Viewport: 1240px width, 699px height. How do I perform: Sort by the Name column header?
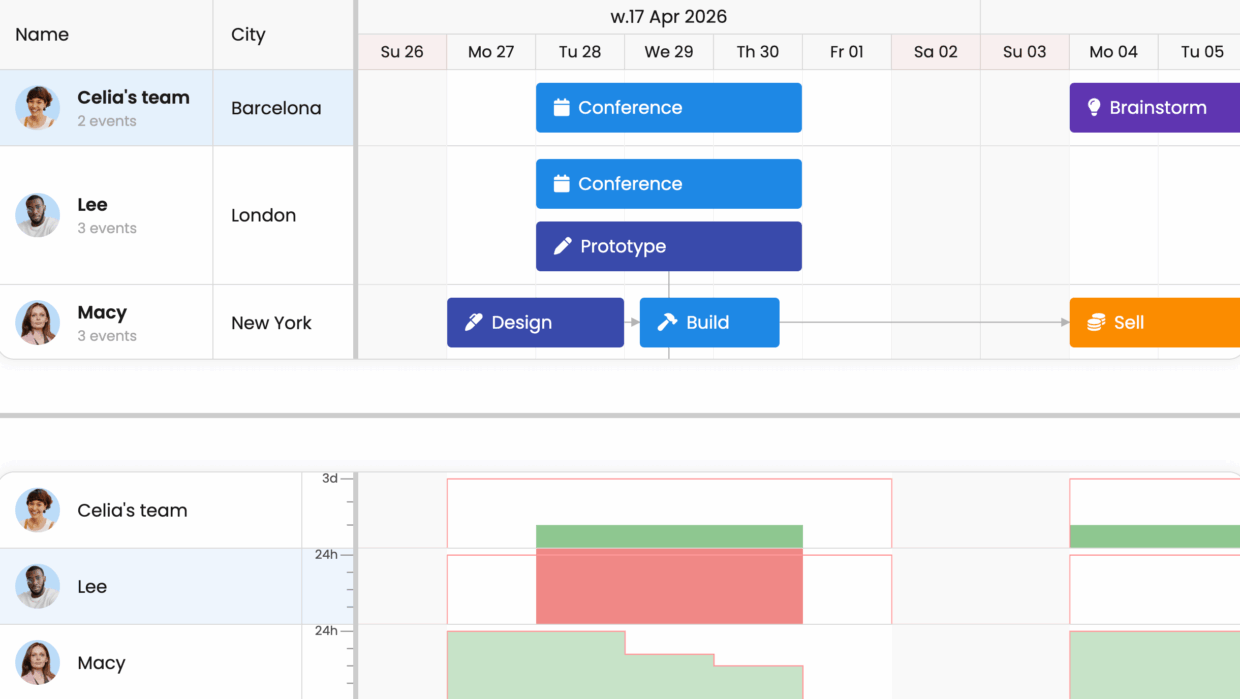[42, 35]
